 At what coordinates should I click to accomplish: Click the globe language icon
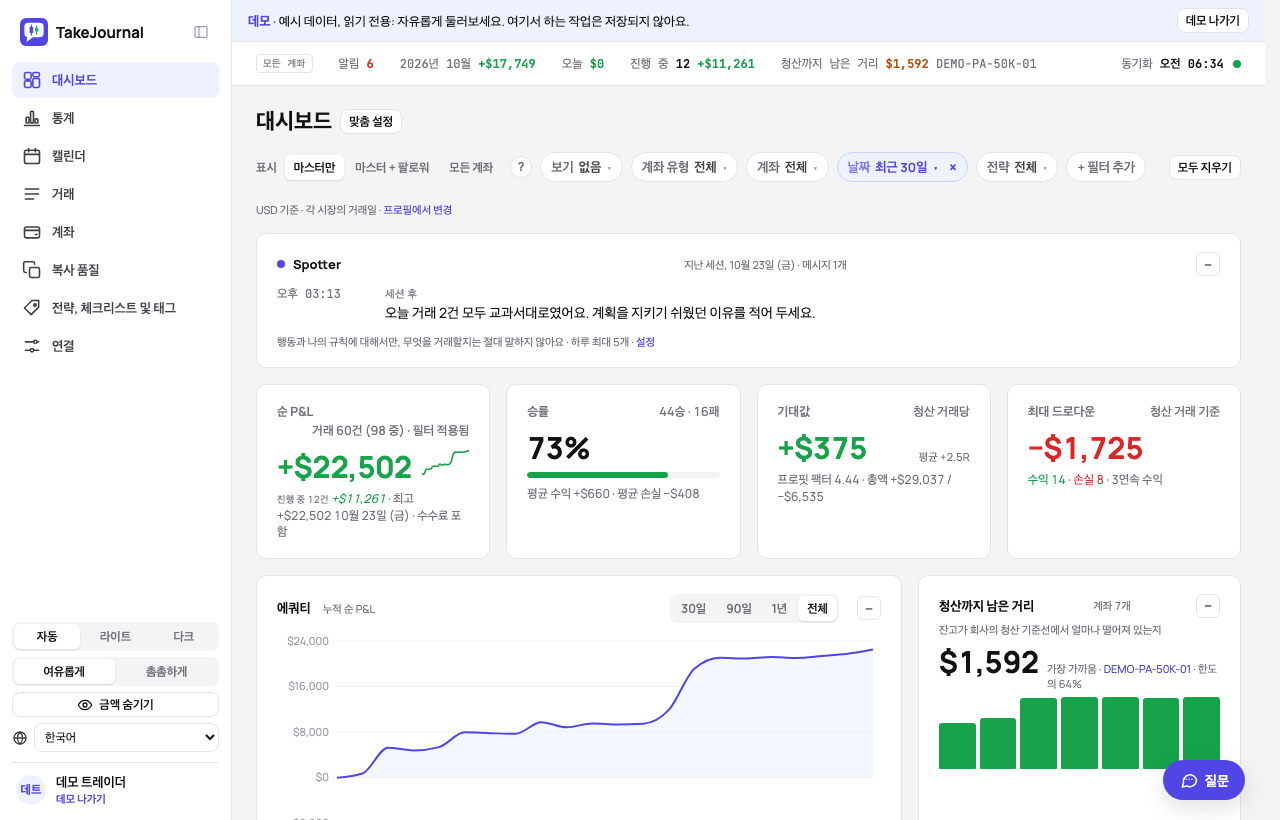(x=20, y=738)
